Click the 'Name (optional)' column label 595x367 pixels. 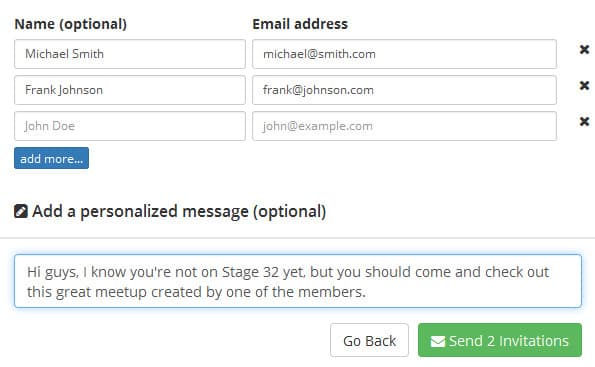(x=71, y=24)
